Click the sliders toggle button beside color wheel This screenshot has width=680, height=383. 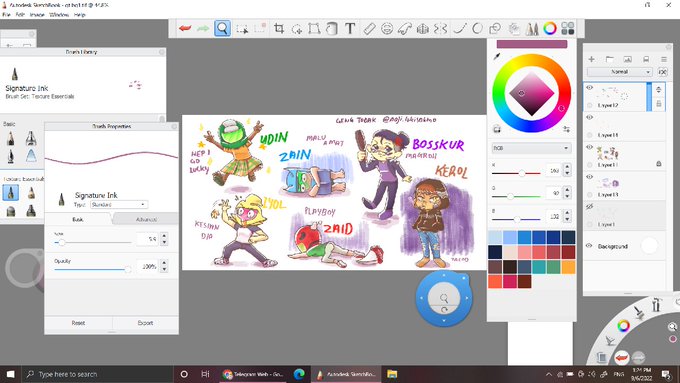(x=566, y=129)
